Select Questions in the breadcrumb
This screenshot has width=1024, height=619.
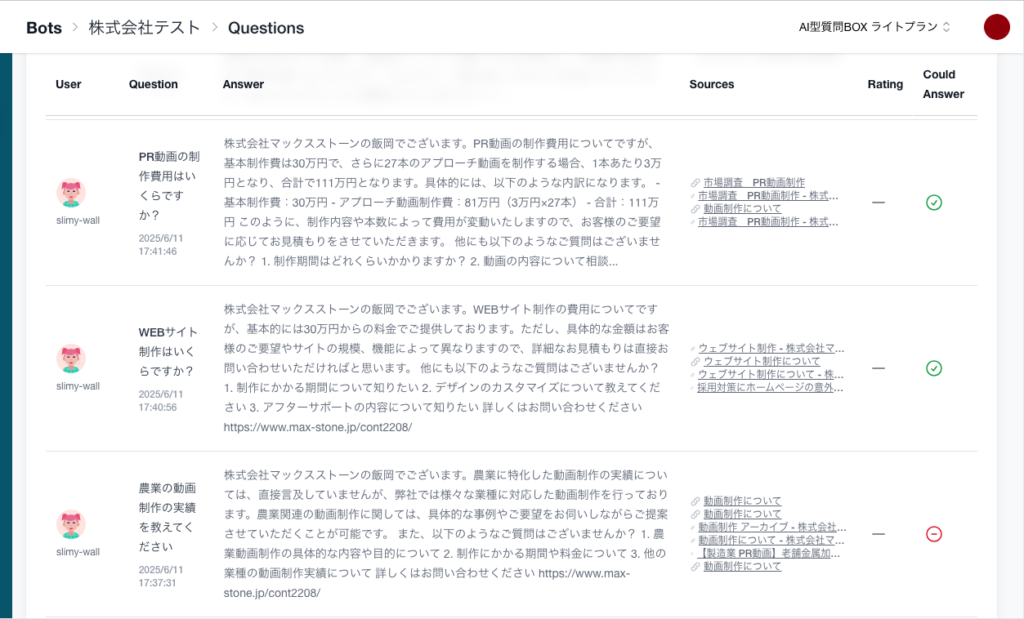[x=266, y=28]
